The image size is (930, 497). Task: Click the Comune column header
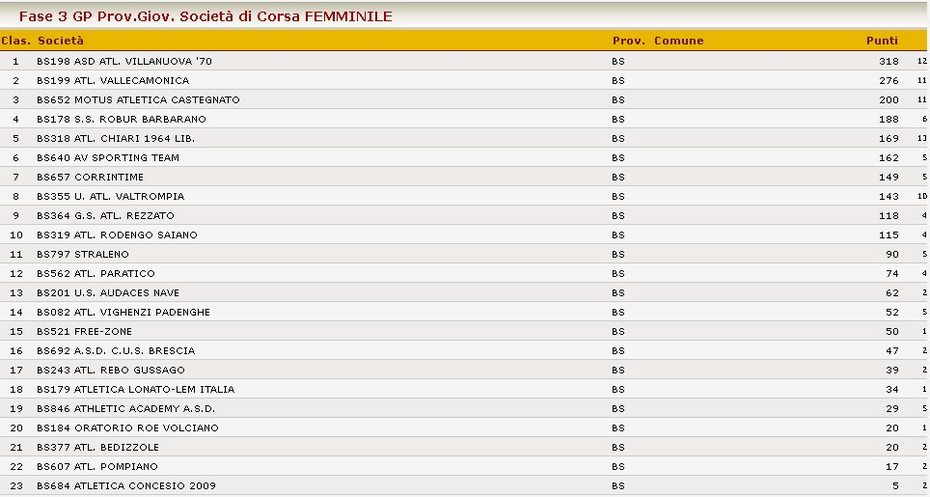679,40
